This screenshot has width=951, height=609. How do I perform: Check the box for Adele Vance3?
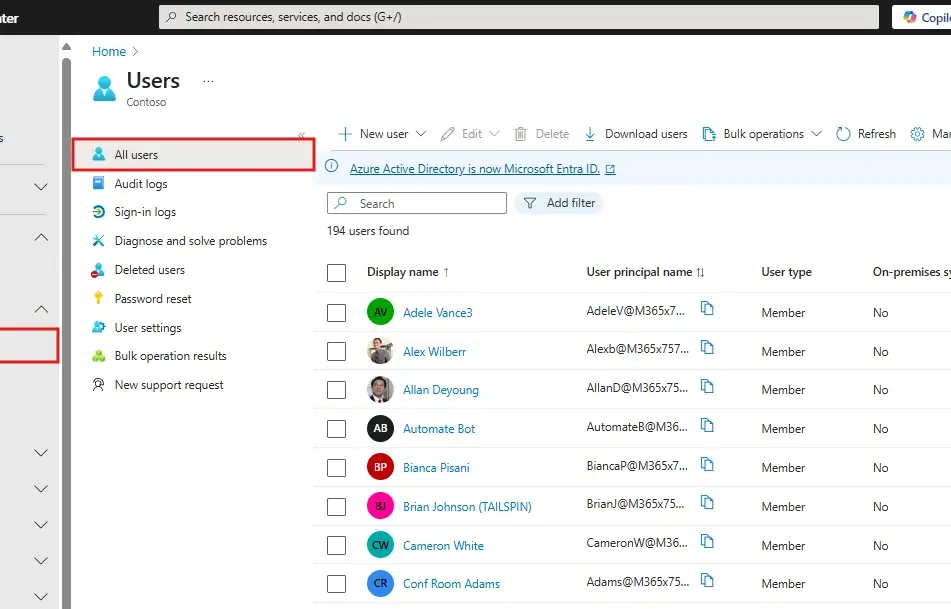(x=337, y=312)
